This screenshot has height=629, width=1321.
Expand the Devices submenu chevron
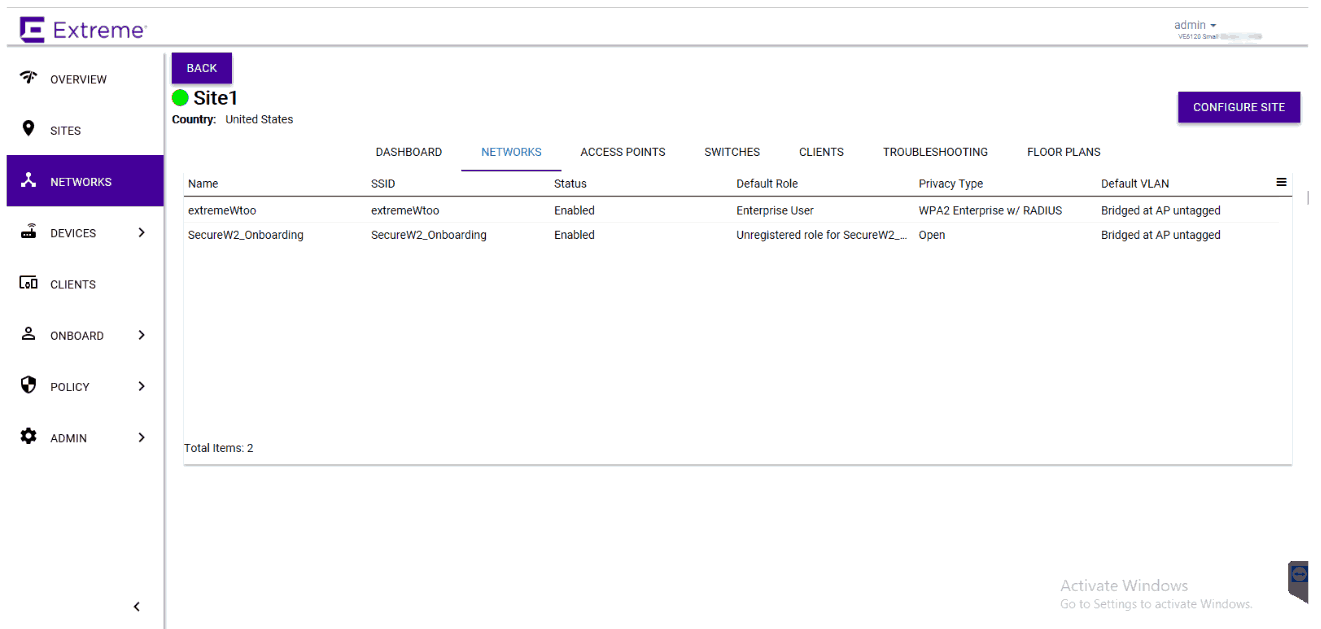point(141,233)
